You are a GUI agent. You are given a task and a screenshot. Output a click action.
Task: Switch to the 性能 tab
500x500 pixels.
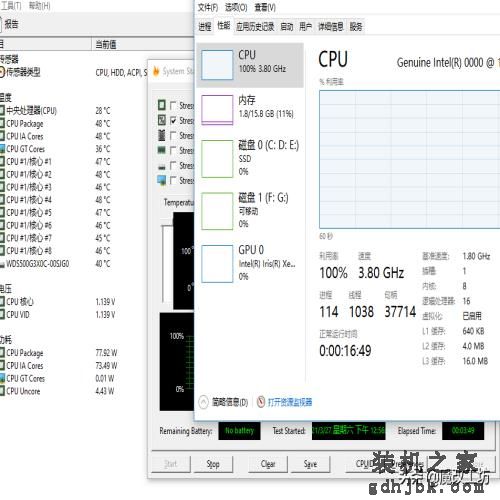pos(224,26)
